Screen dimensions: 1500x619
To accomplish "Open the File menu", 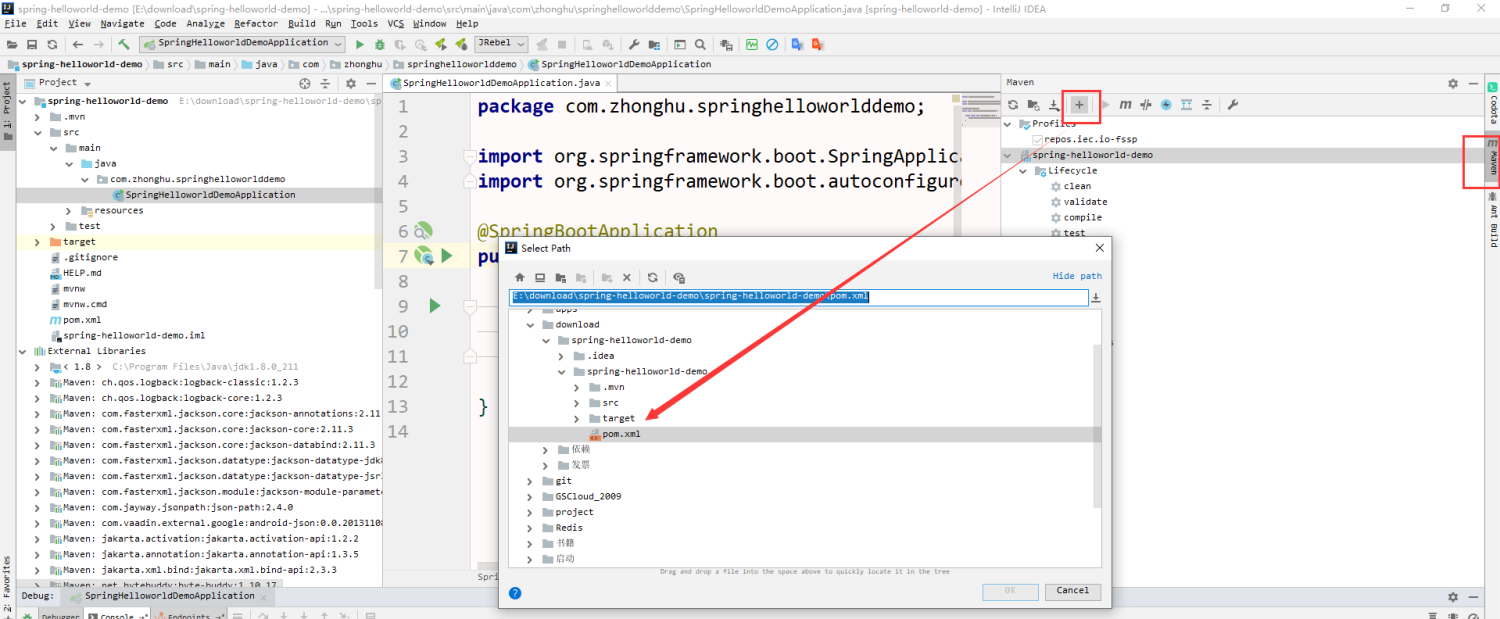I will 15,23.
